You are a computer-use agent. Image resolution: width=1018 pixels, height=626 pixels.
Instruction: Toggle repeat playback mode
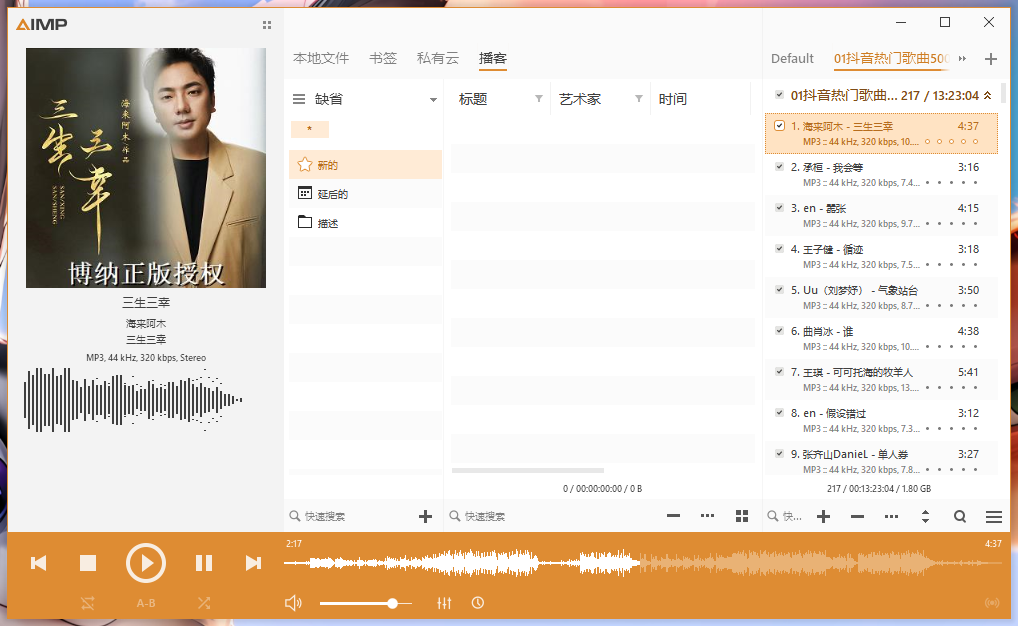pos(87,603)
